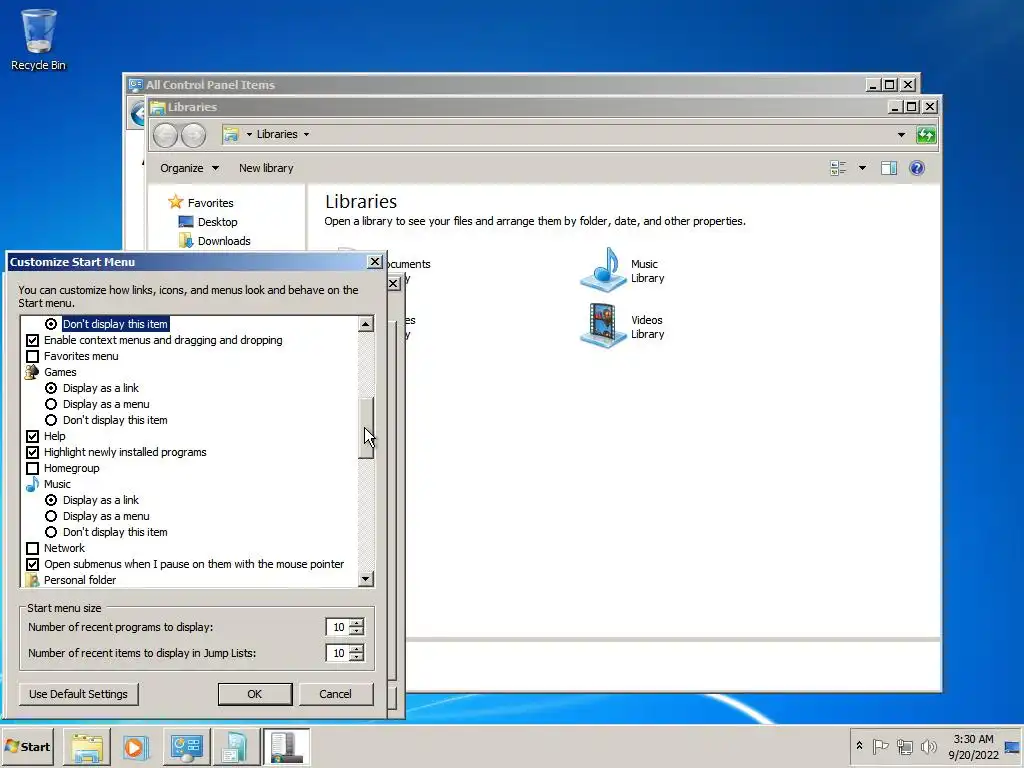The image size is (1024, 768).
Task: Click the Windows Explorer taskbar icon
Action: (x=87, y=747)
